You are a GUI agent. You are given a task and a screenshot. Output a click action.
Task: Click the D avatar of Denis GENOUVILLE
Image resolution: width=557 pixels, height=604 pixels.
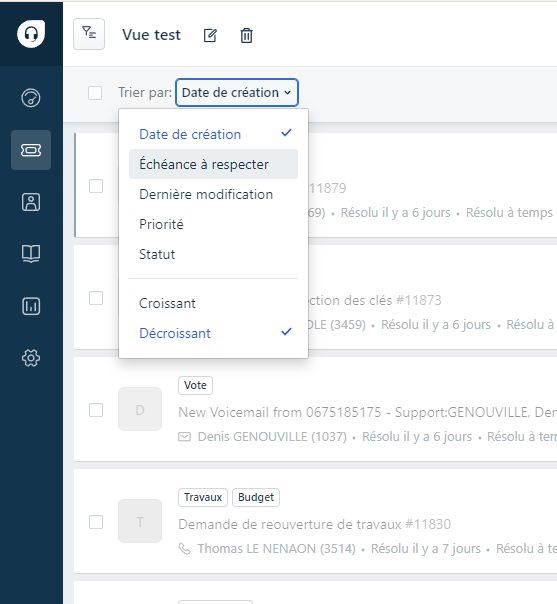pyautogui.click(x=140, y=409)
